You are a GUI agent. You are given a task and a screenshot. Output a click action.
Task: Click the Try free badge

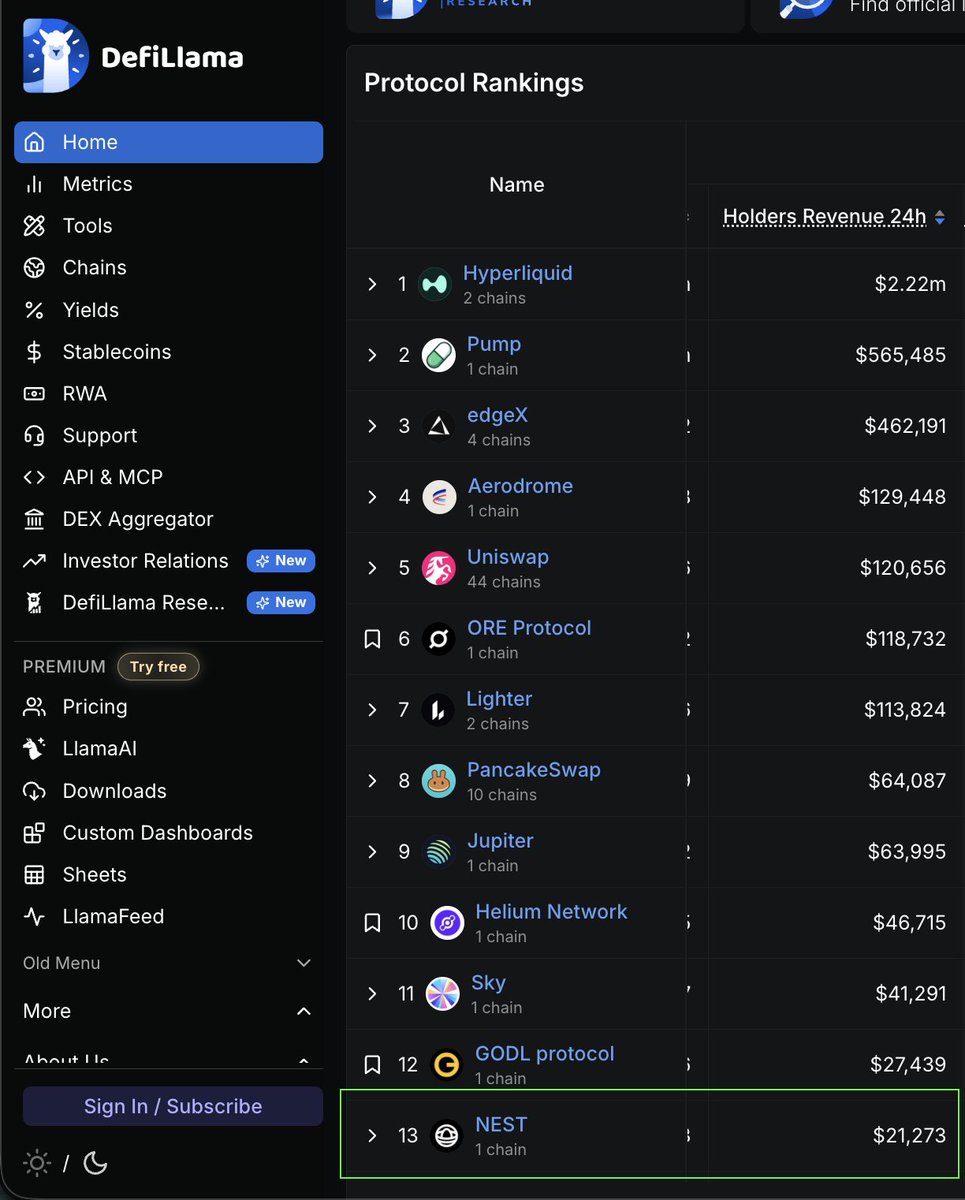[158, 667]
